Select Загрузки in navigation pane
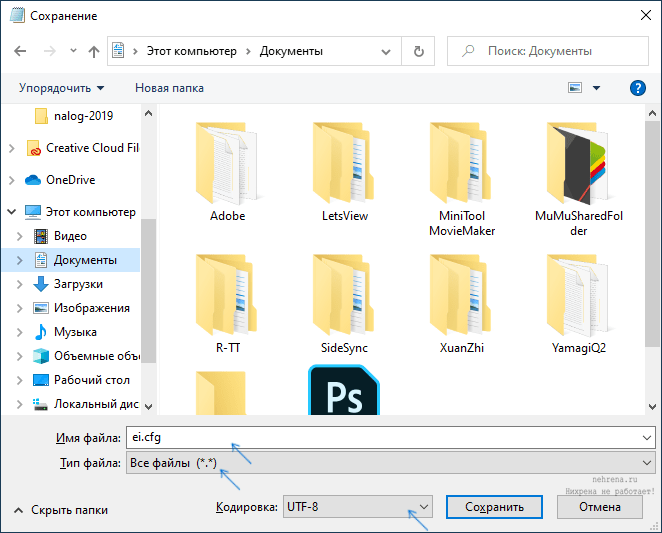Viewport: 662px width, 533px height. point(68,284)
